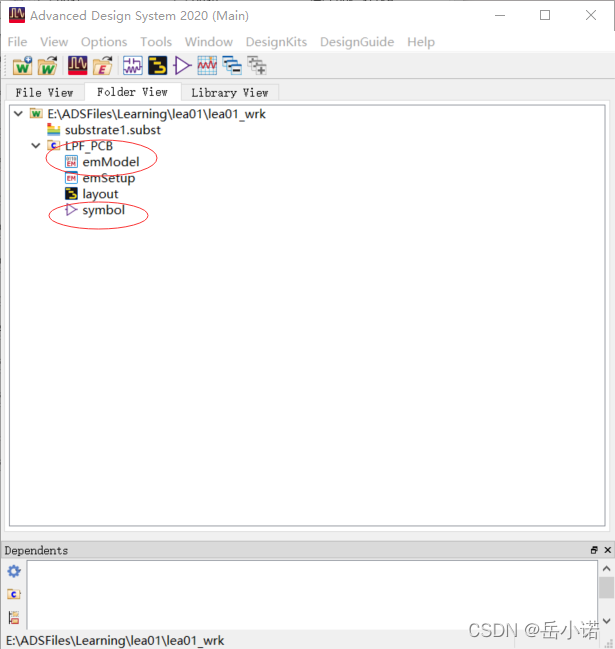Click the layout view icon in tree

71,194
